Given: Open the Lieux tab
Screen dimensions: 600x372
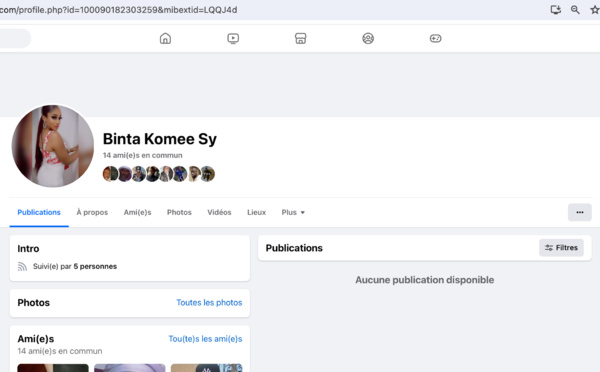Looking at the screenshot, I should pos(256,212).
